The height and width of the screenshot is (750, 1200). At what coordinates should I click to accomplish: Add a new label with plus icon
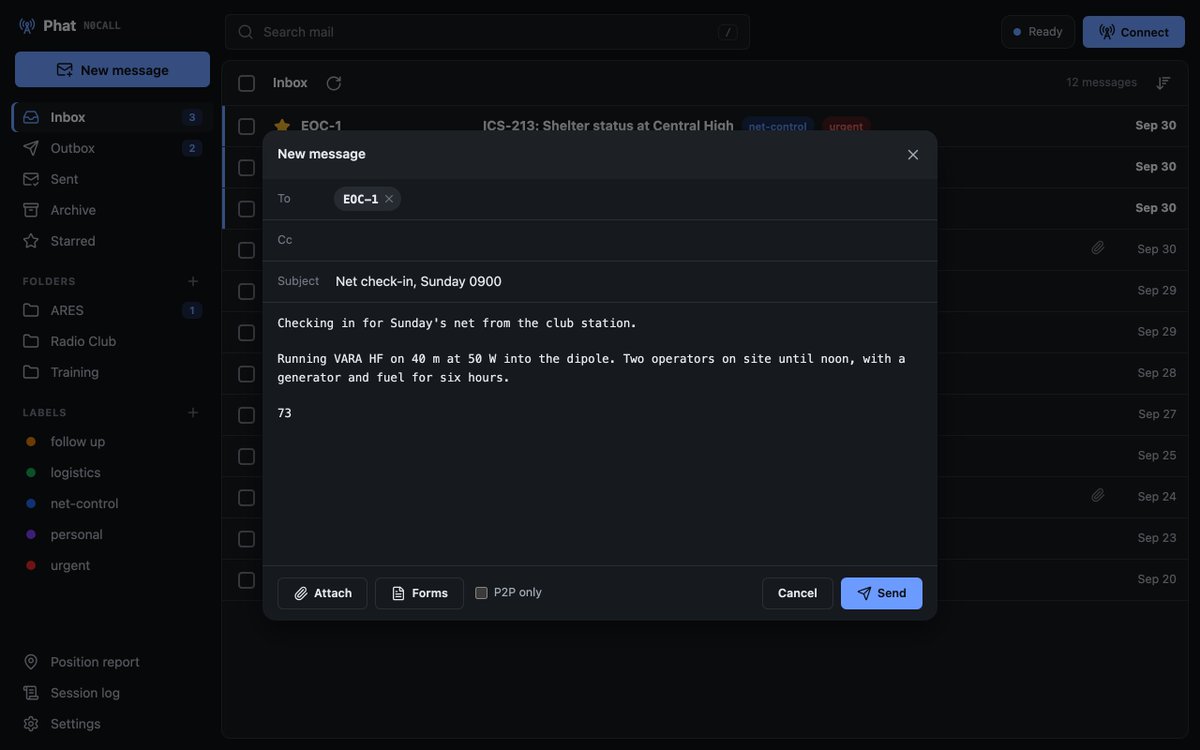point(193,412)
